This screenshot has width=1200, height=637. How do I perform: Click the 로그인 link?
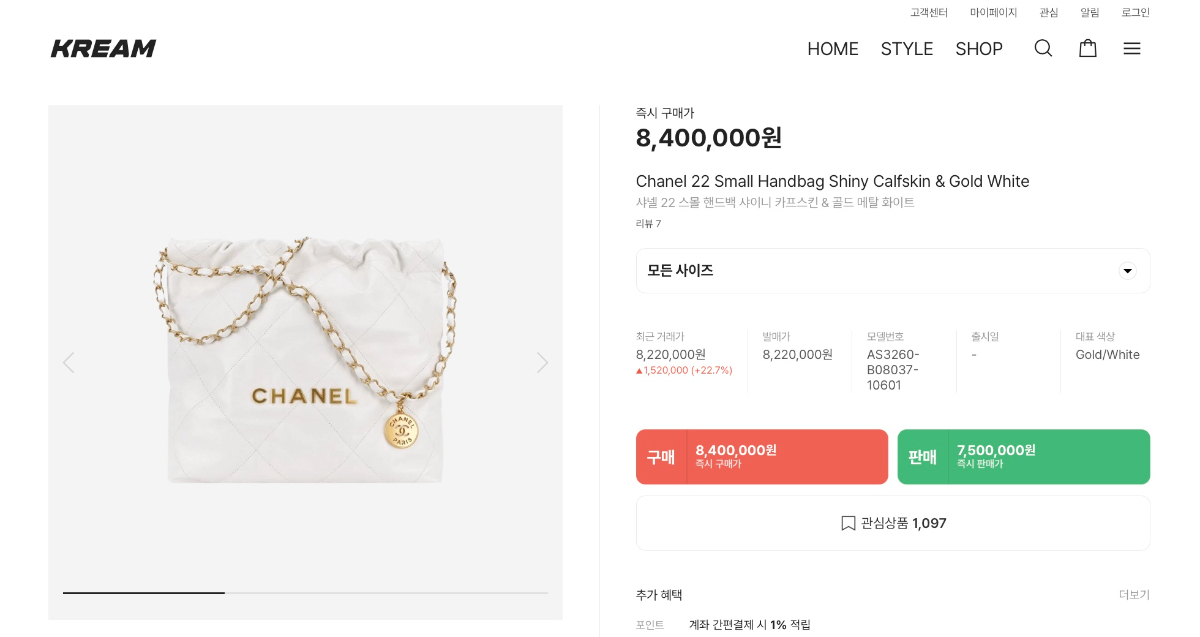coord(1135,13)
